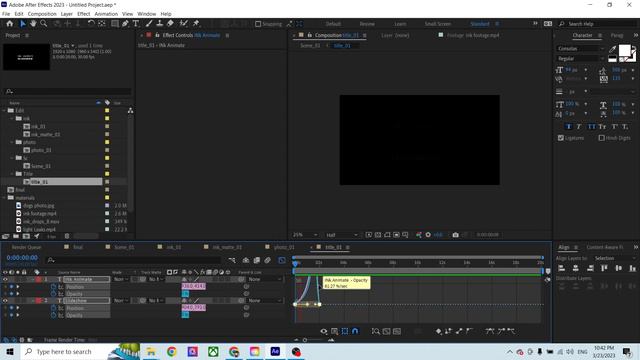This screenshot has height=360, width=640.
Task: Toggle the Hindi Digits checkbox
Action: 601,138
